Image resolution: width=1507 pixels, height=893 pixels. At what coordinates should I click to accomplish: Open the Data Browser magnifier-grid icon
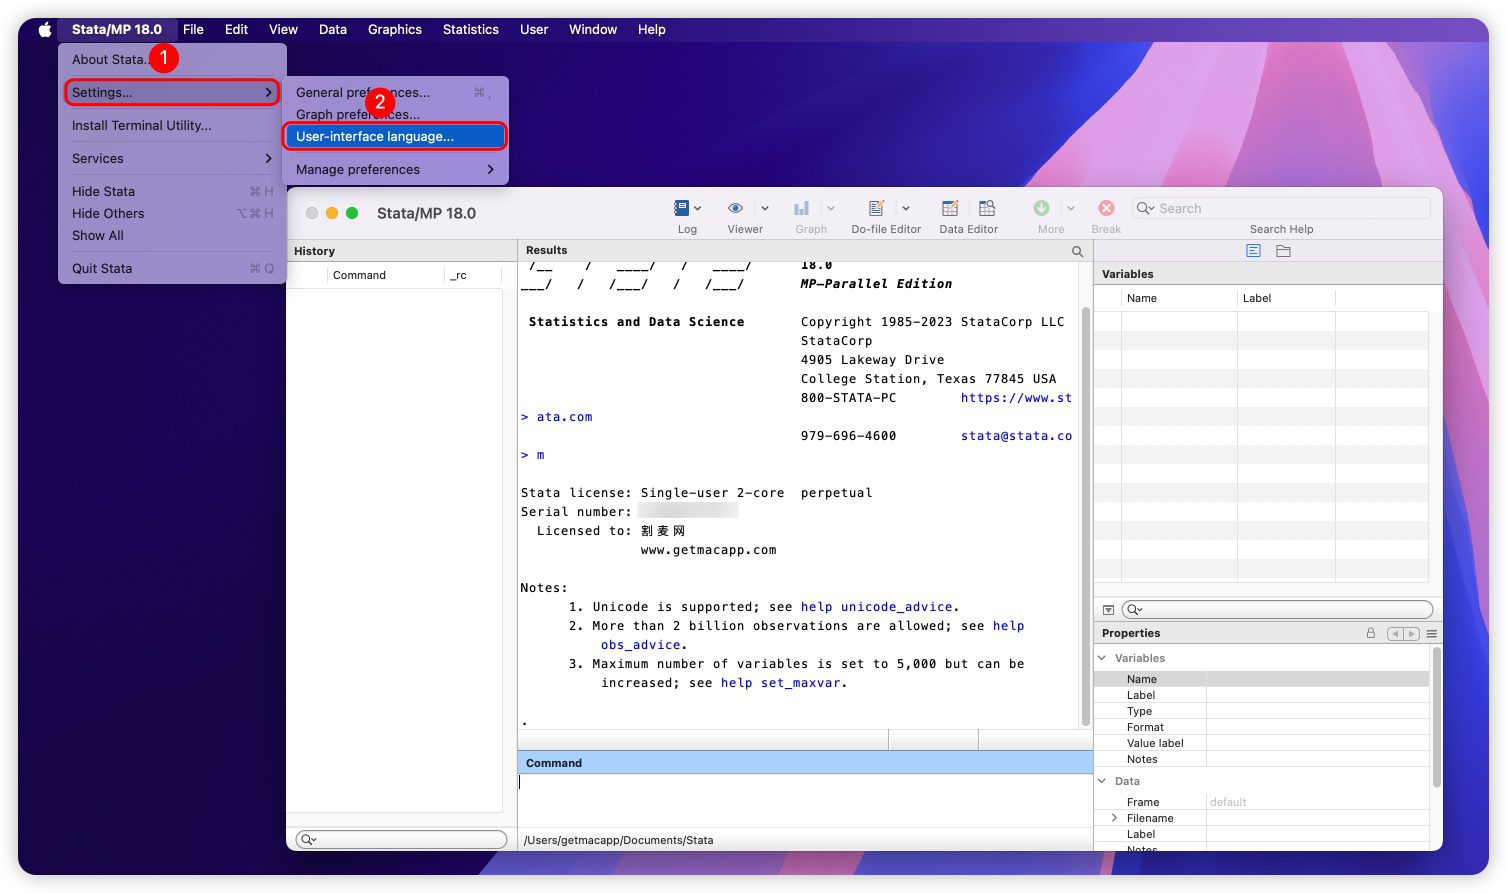(x=987, y=208)
